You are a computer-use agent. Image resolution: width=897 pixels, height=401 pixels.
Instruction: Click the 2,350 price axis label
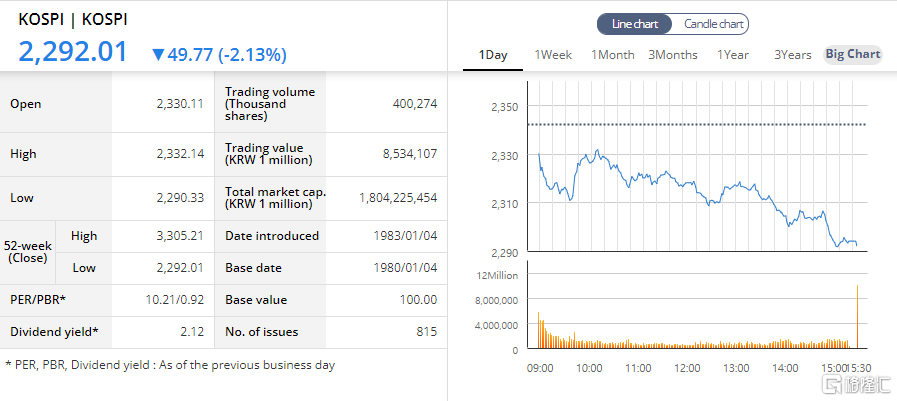pos(505,107)
